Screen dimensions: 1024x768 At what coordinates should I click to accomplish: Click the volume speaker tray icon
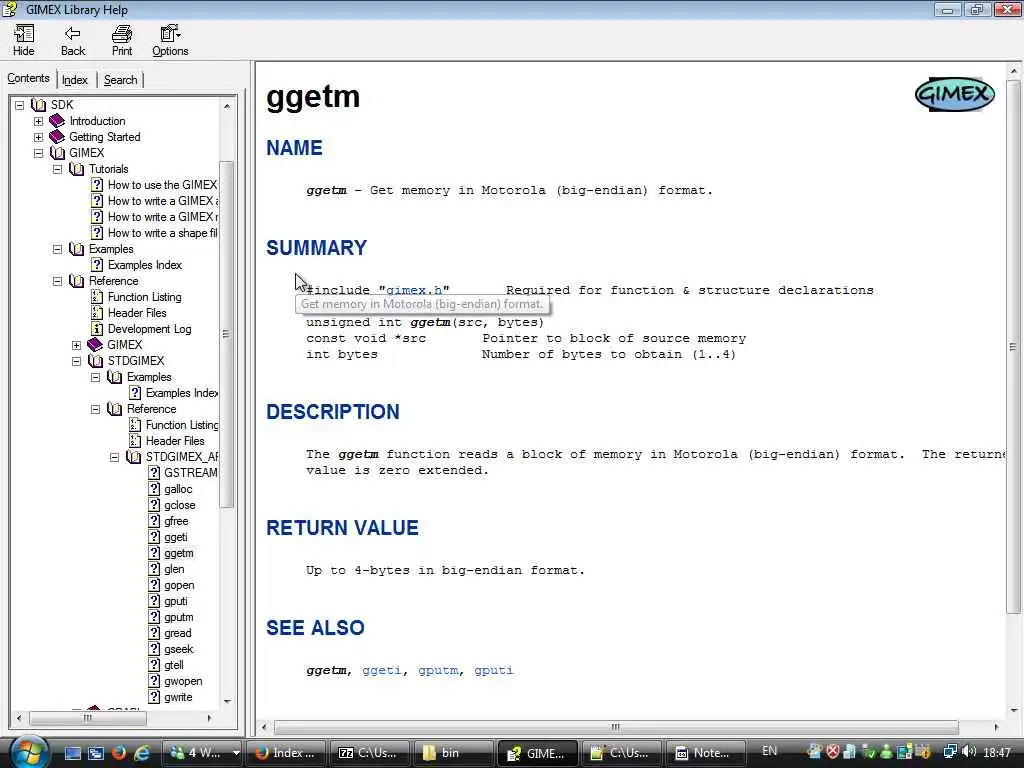(969, 752)
